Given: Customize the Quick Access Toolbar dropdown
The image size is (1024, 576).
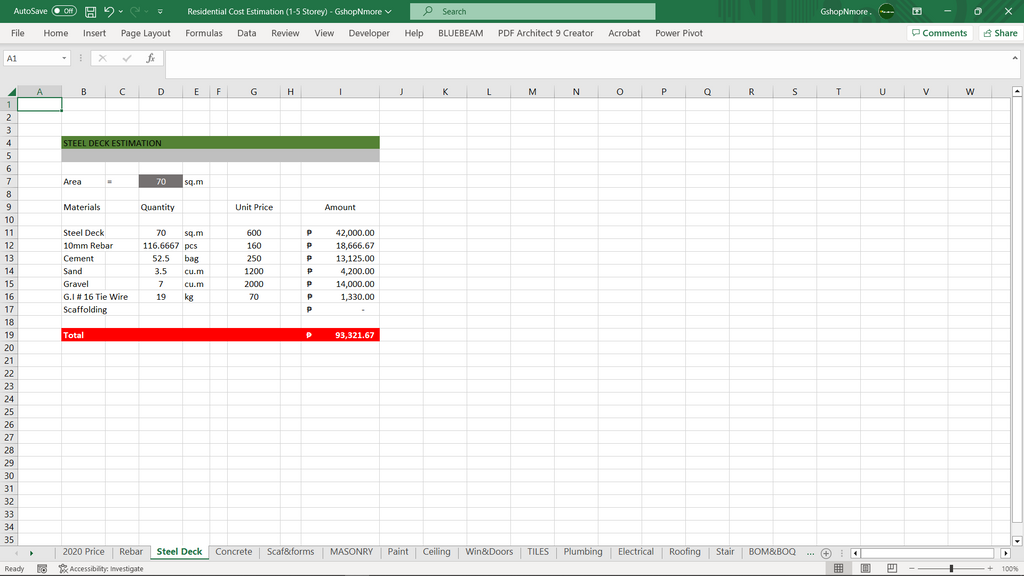Looking at the screenshot, I should [x=160, y=12].
